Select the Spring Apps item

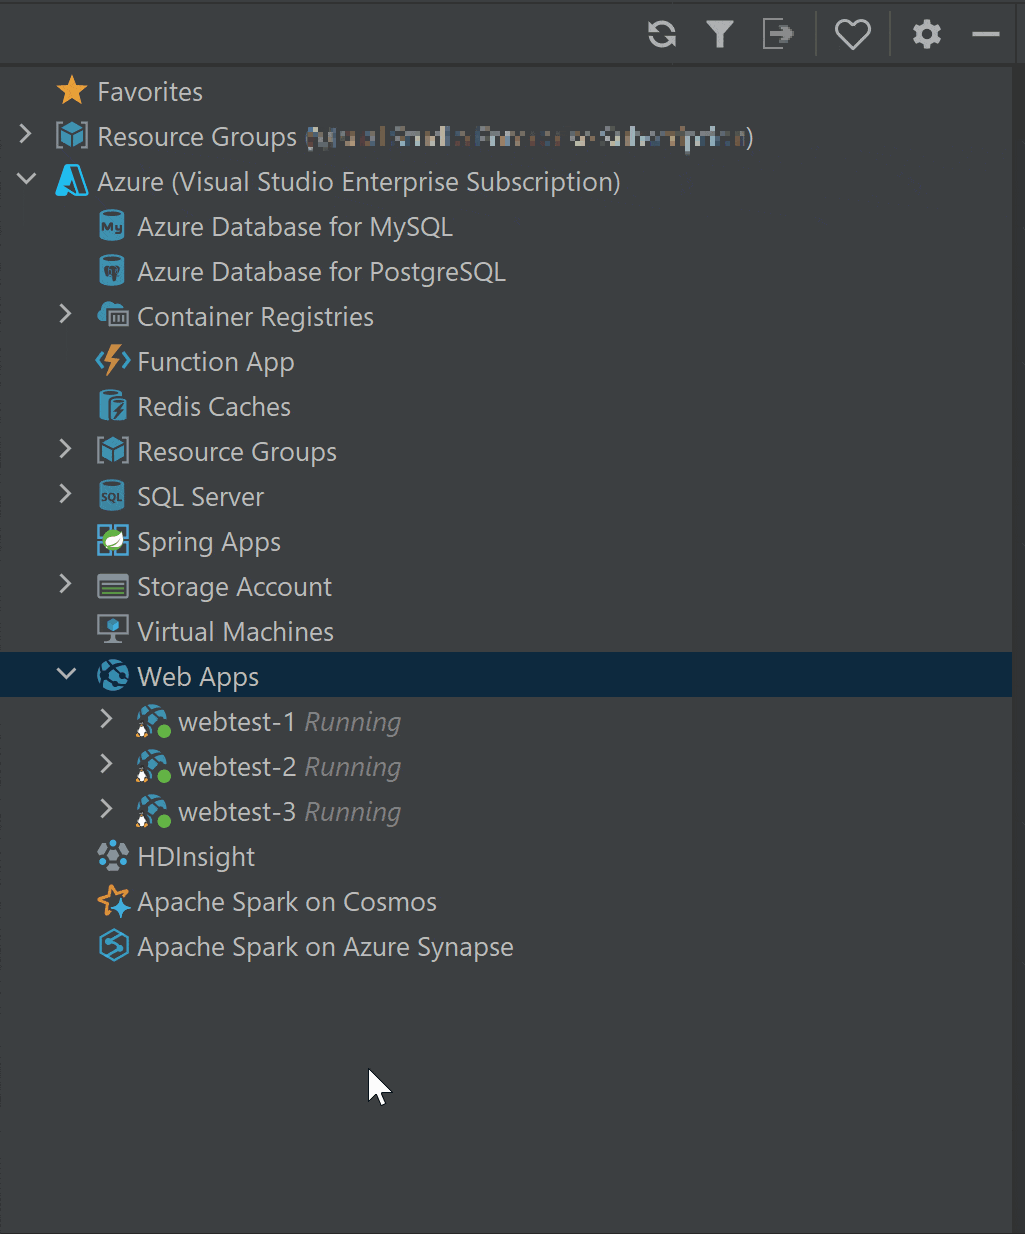tap(209, 542)
